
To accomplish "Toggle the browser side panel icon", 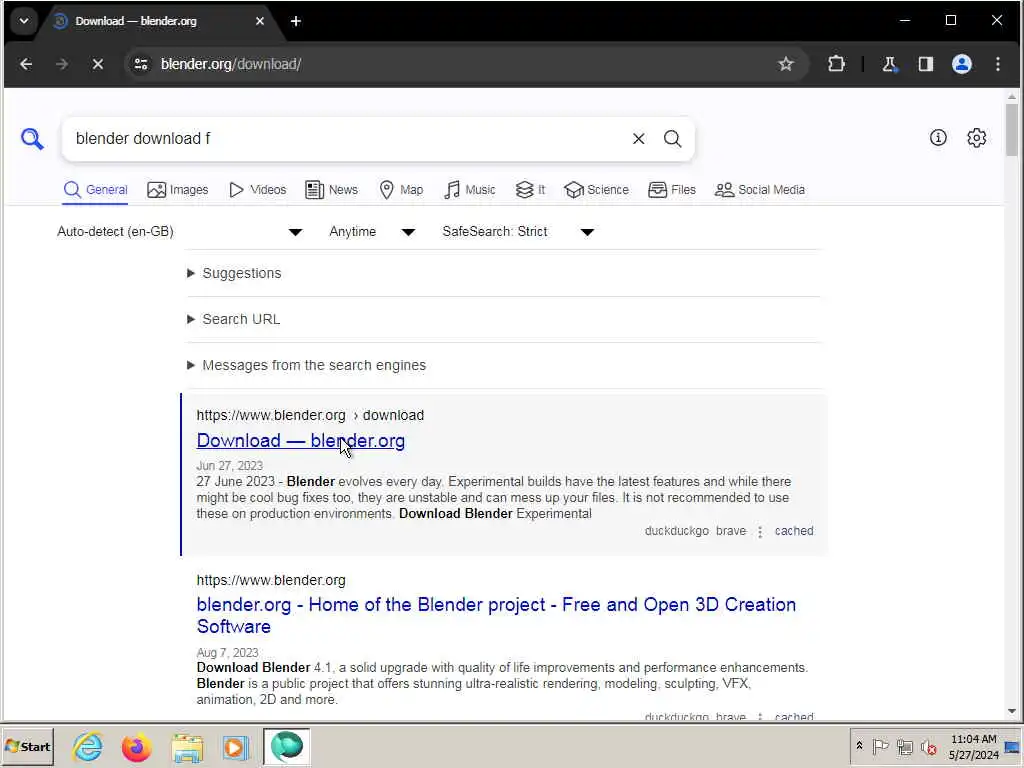I will (925, 64).
